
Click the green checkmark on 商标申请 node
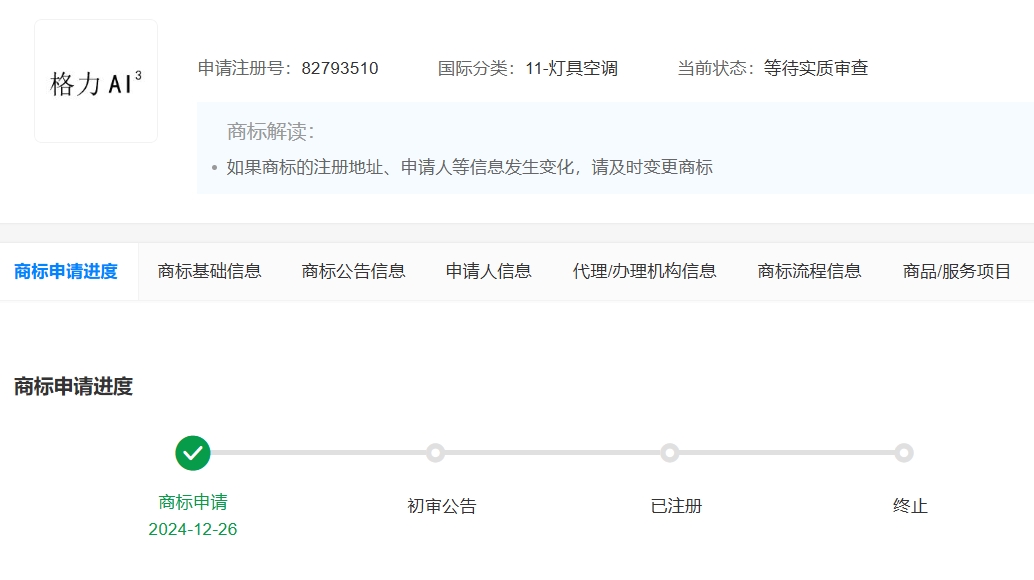tap(192, 452)
